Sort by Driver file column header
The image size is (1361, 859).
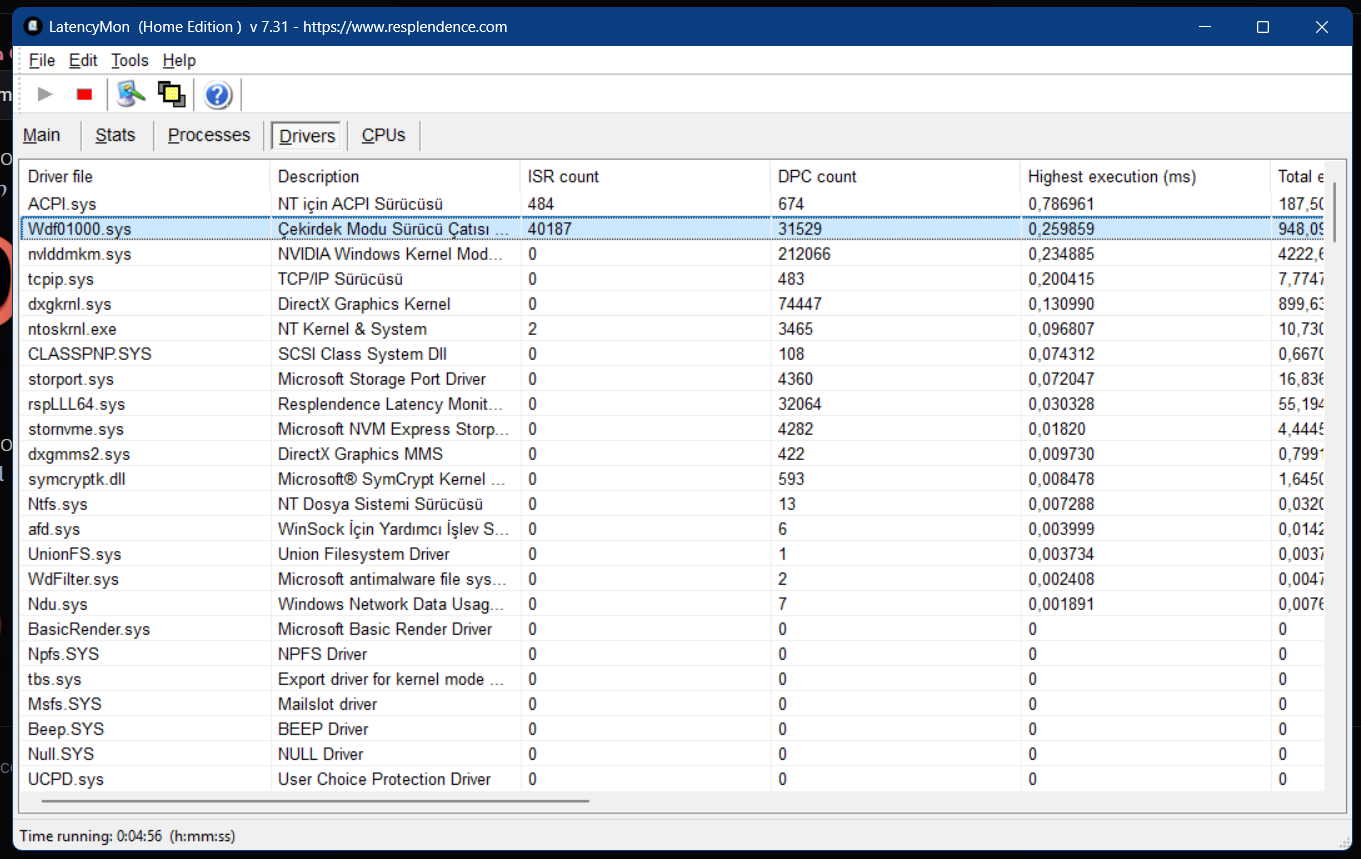[145, 176]
